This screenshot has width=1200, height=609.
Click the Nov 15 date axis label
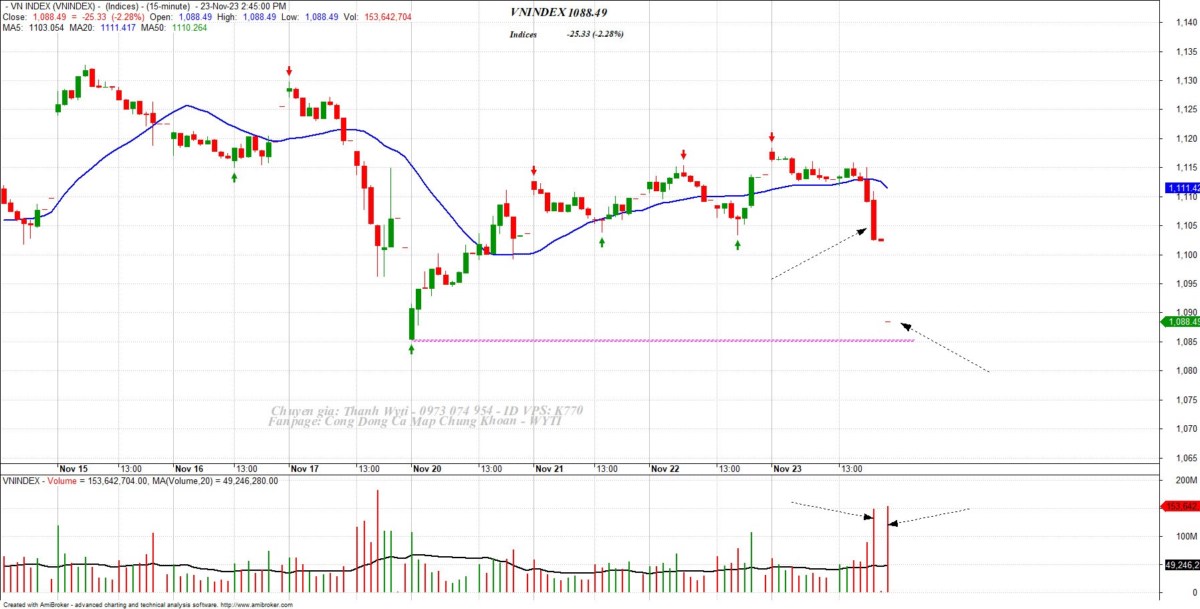[74, 468]
